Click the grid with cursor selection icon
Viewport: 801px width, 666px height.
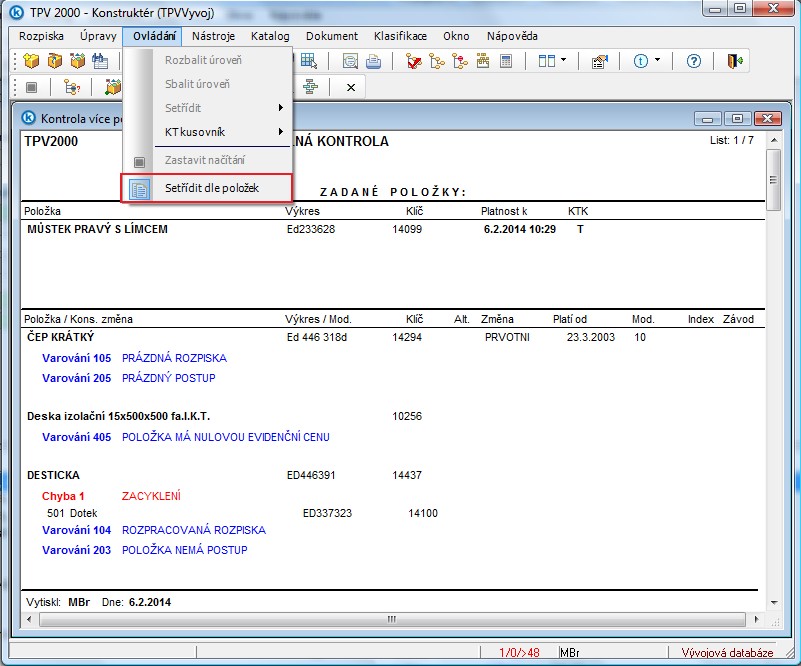[x=309, y=61]
